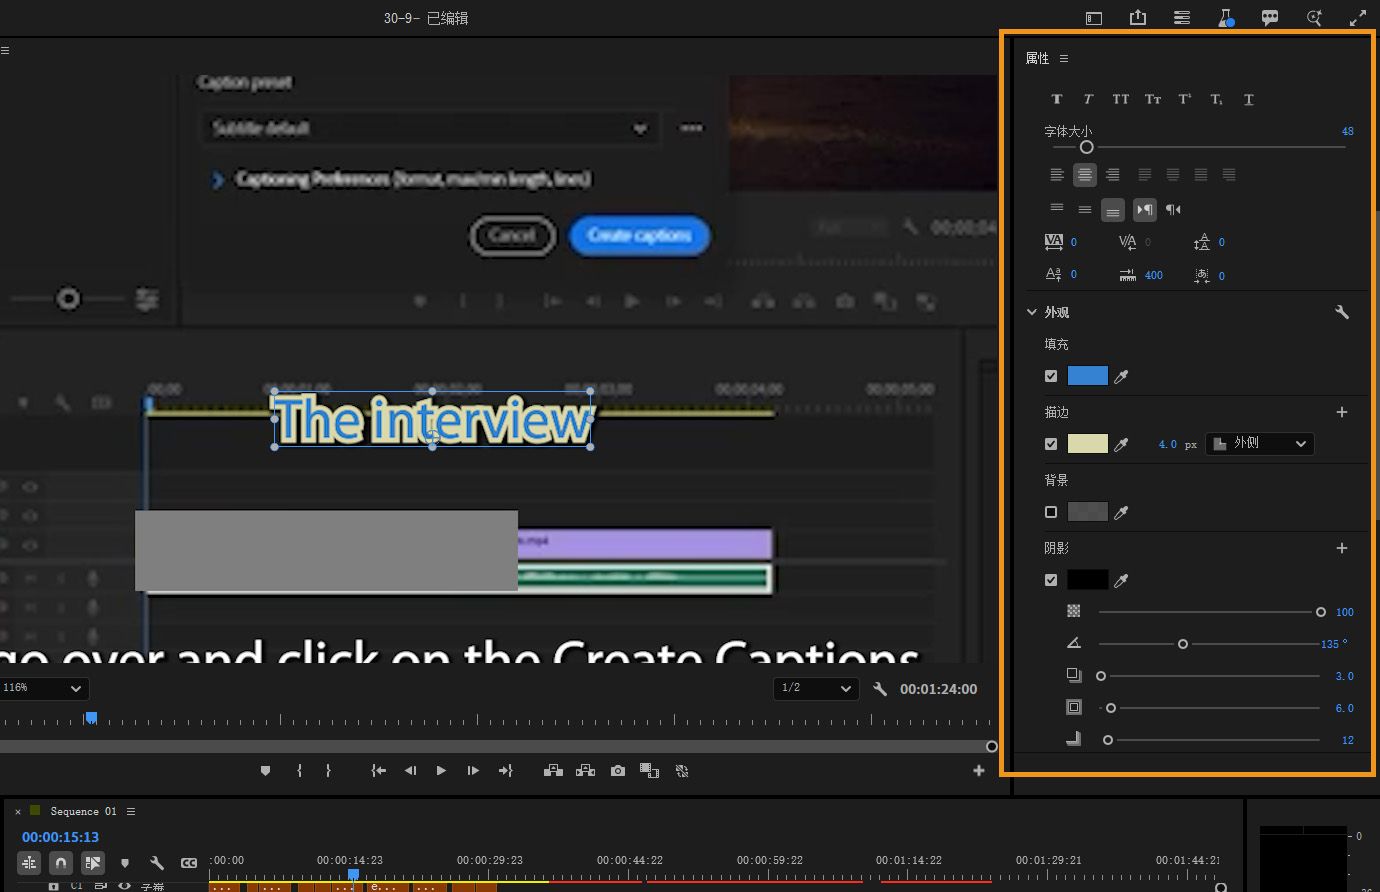Add another stroke in 描边 section
1380x892 pixels.
pos(1342,412)
